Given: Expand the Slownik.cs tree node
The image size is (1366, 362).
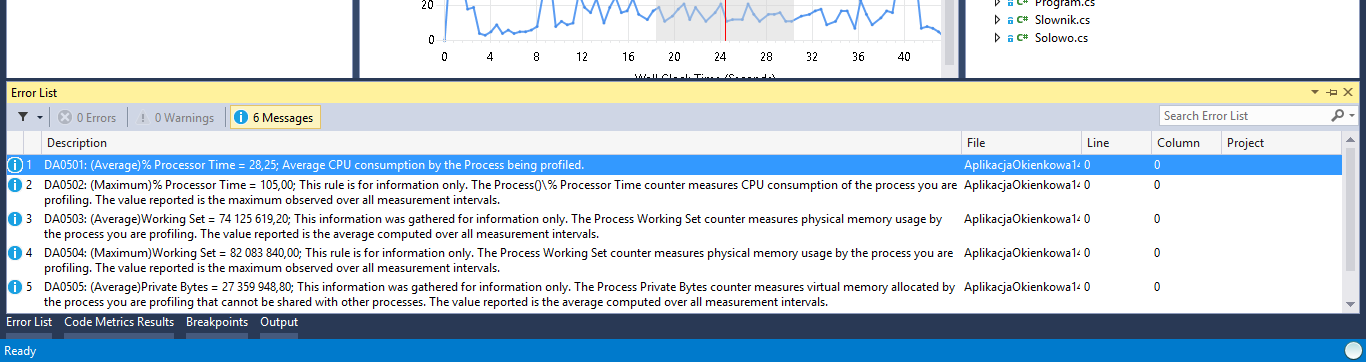Looking at the screenshot, I should point(997,20).
